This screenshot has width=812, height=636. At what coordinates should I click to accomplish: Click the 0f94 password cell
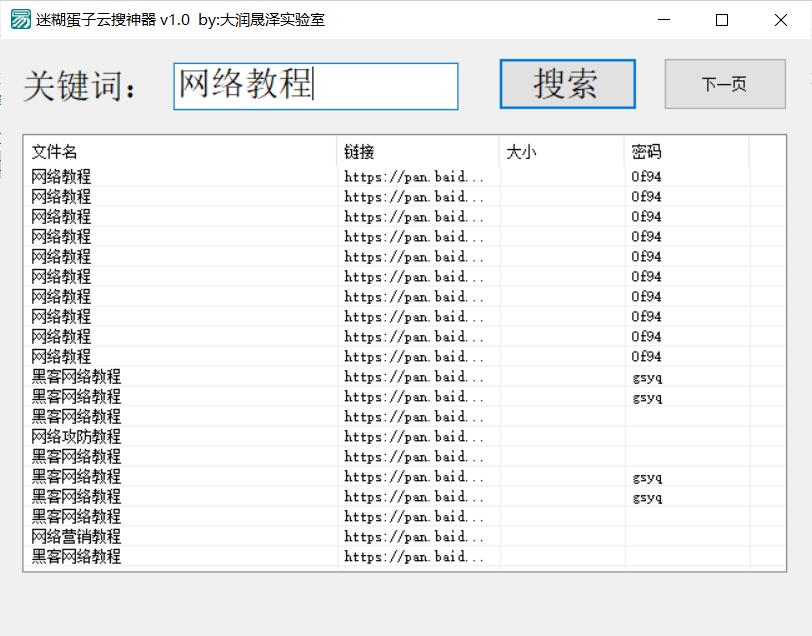(646, 176)
